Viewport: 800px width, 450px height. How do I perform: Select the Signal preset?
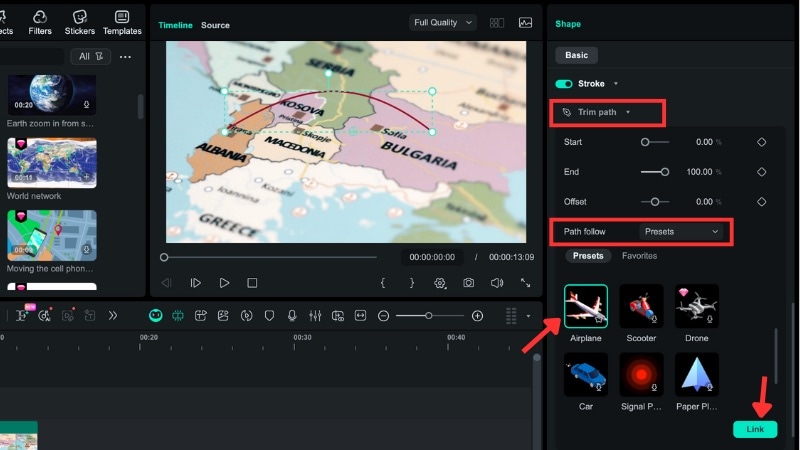[x=641, y=374]
